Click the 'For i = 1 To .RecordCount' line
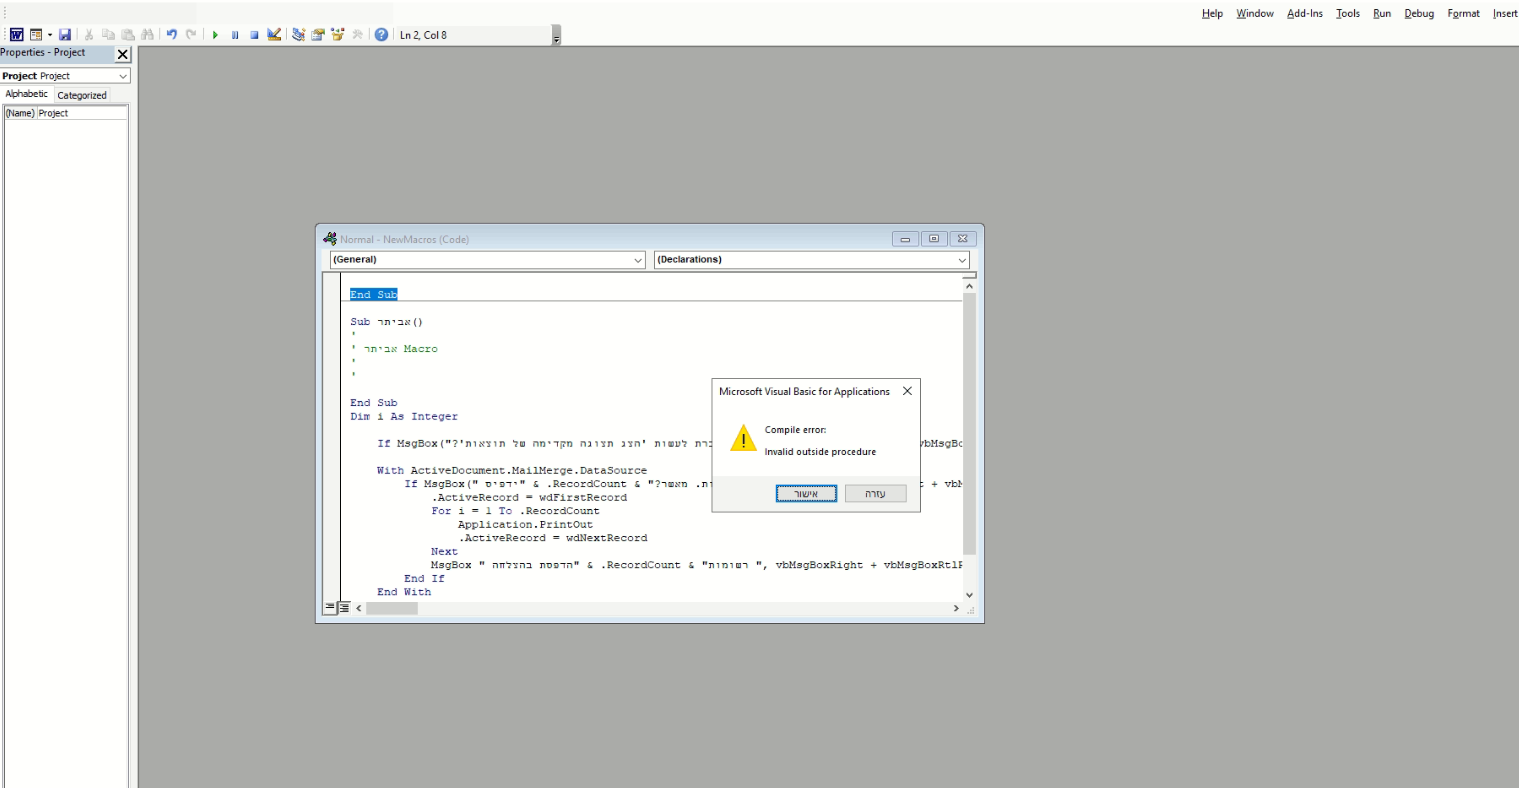The width and height of the screenshot is (1519, 788). pyautogui.click(x=515, y=511)
